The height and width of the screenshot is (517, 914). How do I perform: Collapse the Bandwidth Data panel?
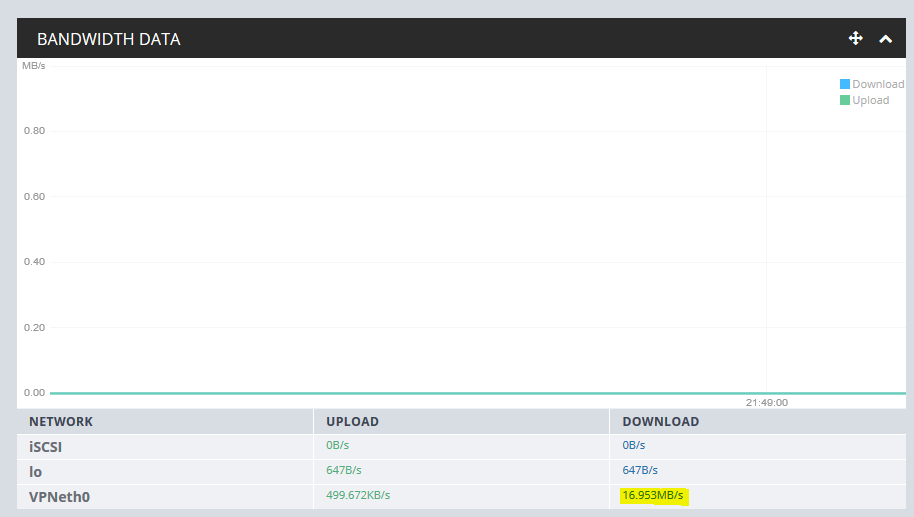click(885, 39)
